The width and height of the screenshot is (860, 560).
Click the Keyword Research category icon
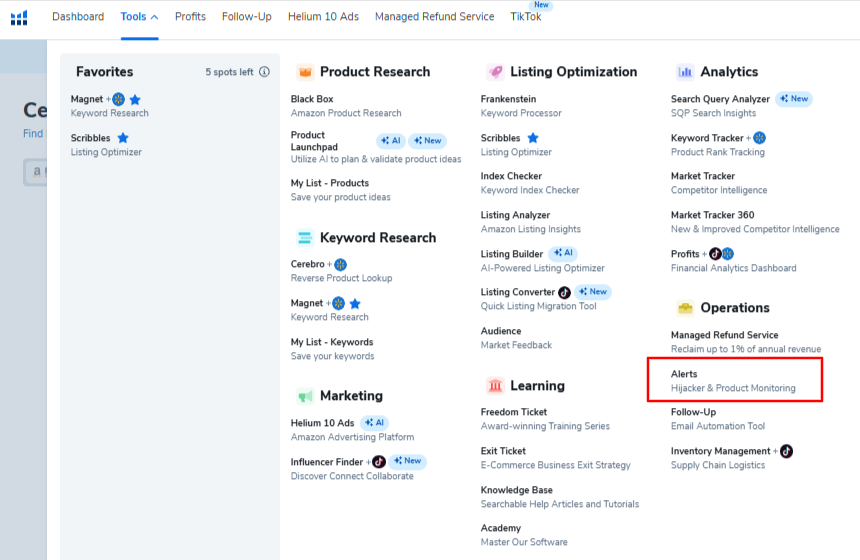point(305,237)
